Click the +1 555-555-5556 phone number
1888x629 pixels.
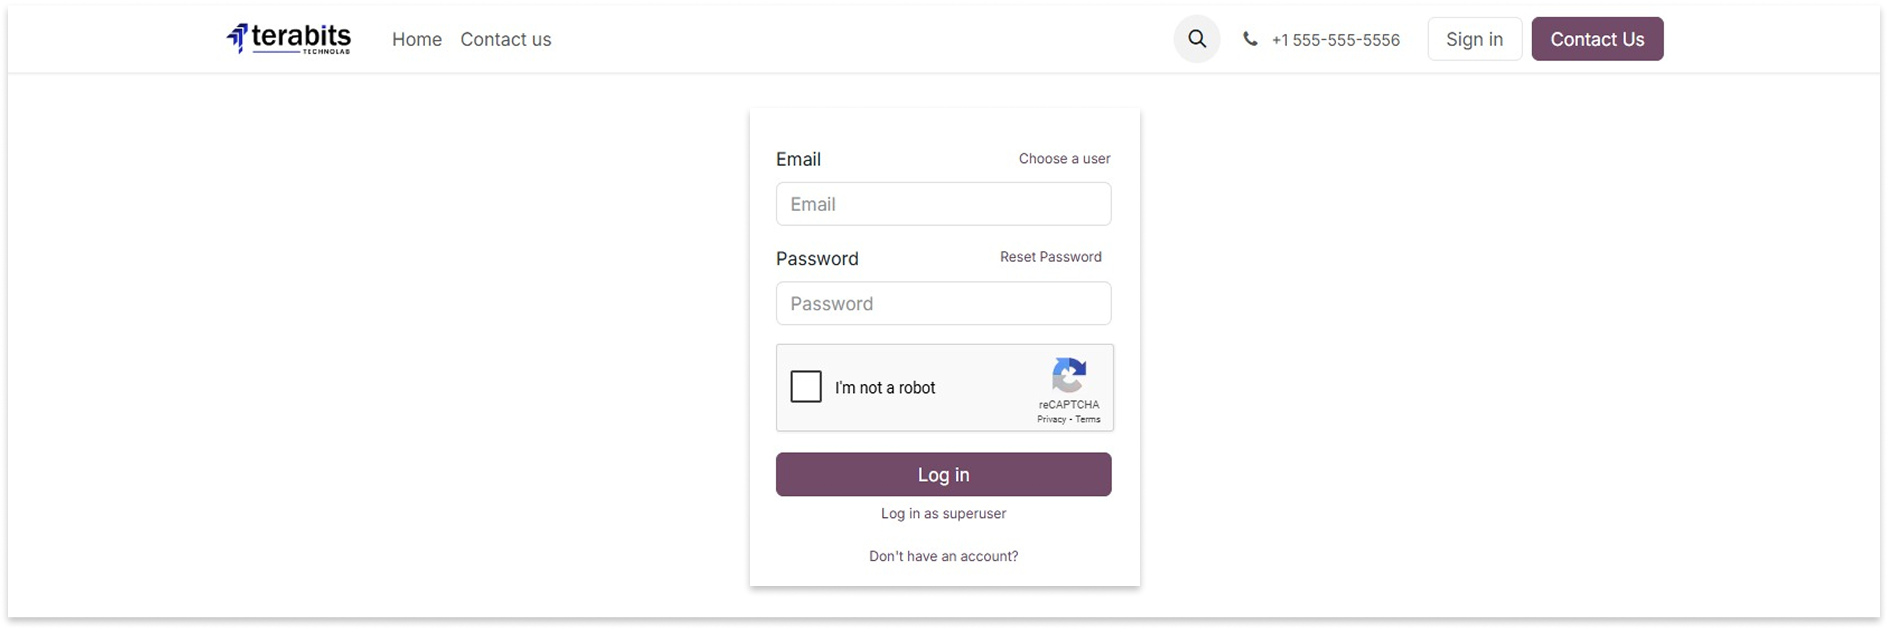1335,40
